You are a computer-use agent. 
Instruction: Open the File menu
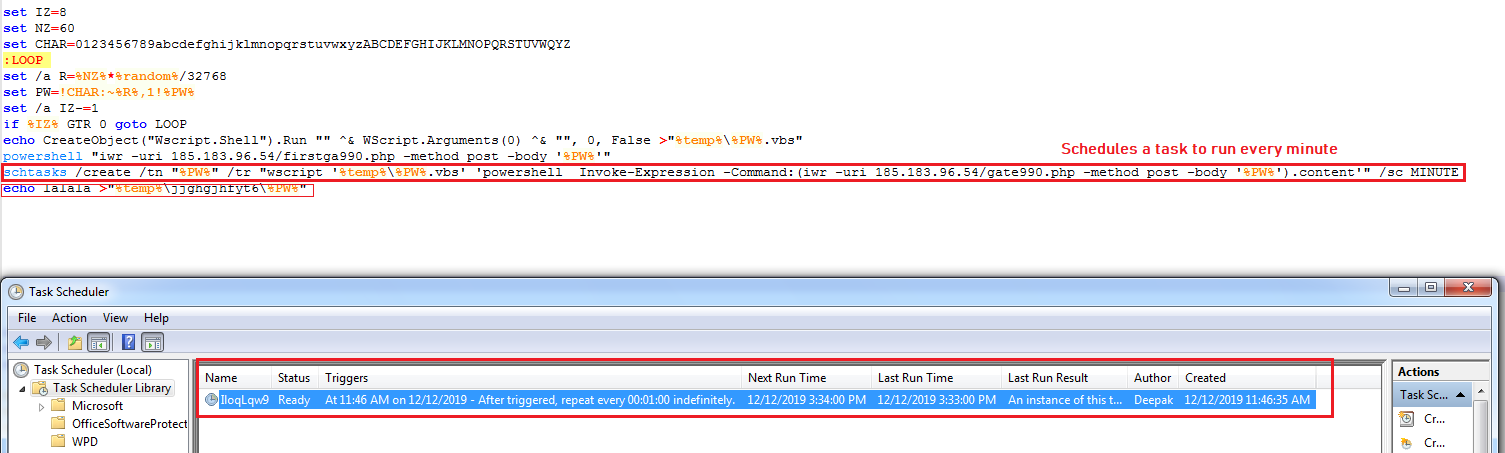27,318
